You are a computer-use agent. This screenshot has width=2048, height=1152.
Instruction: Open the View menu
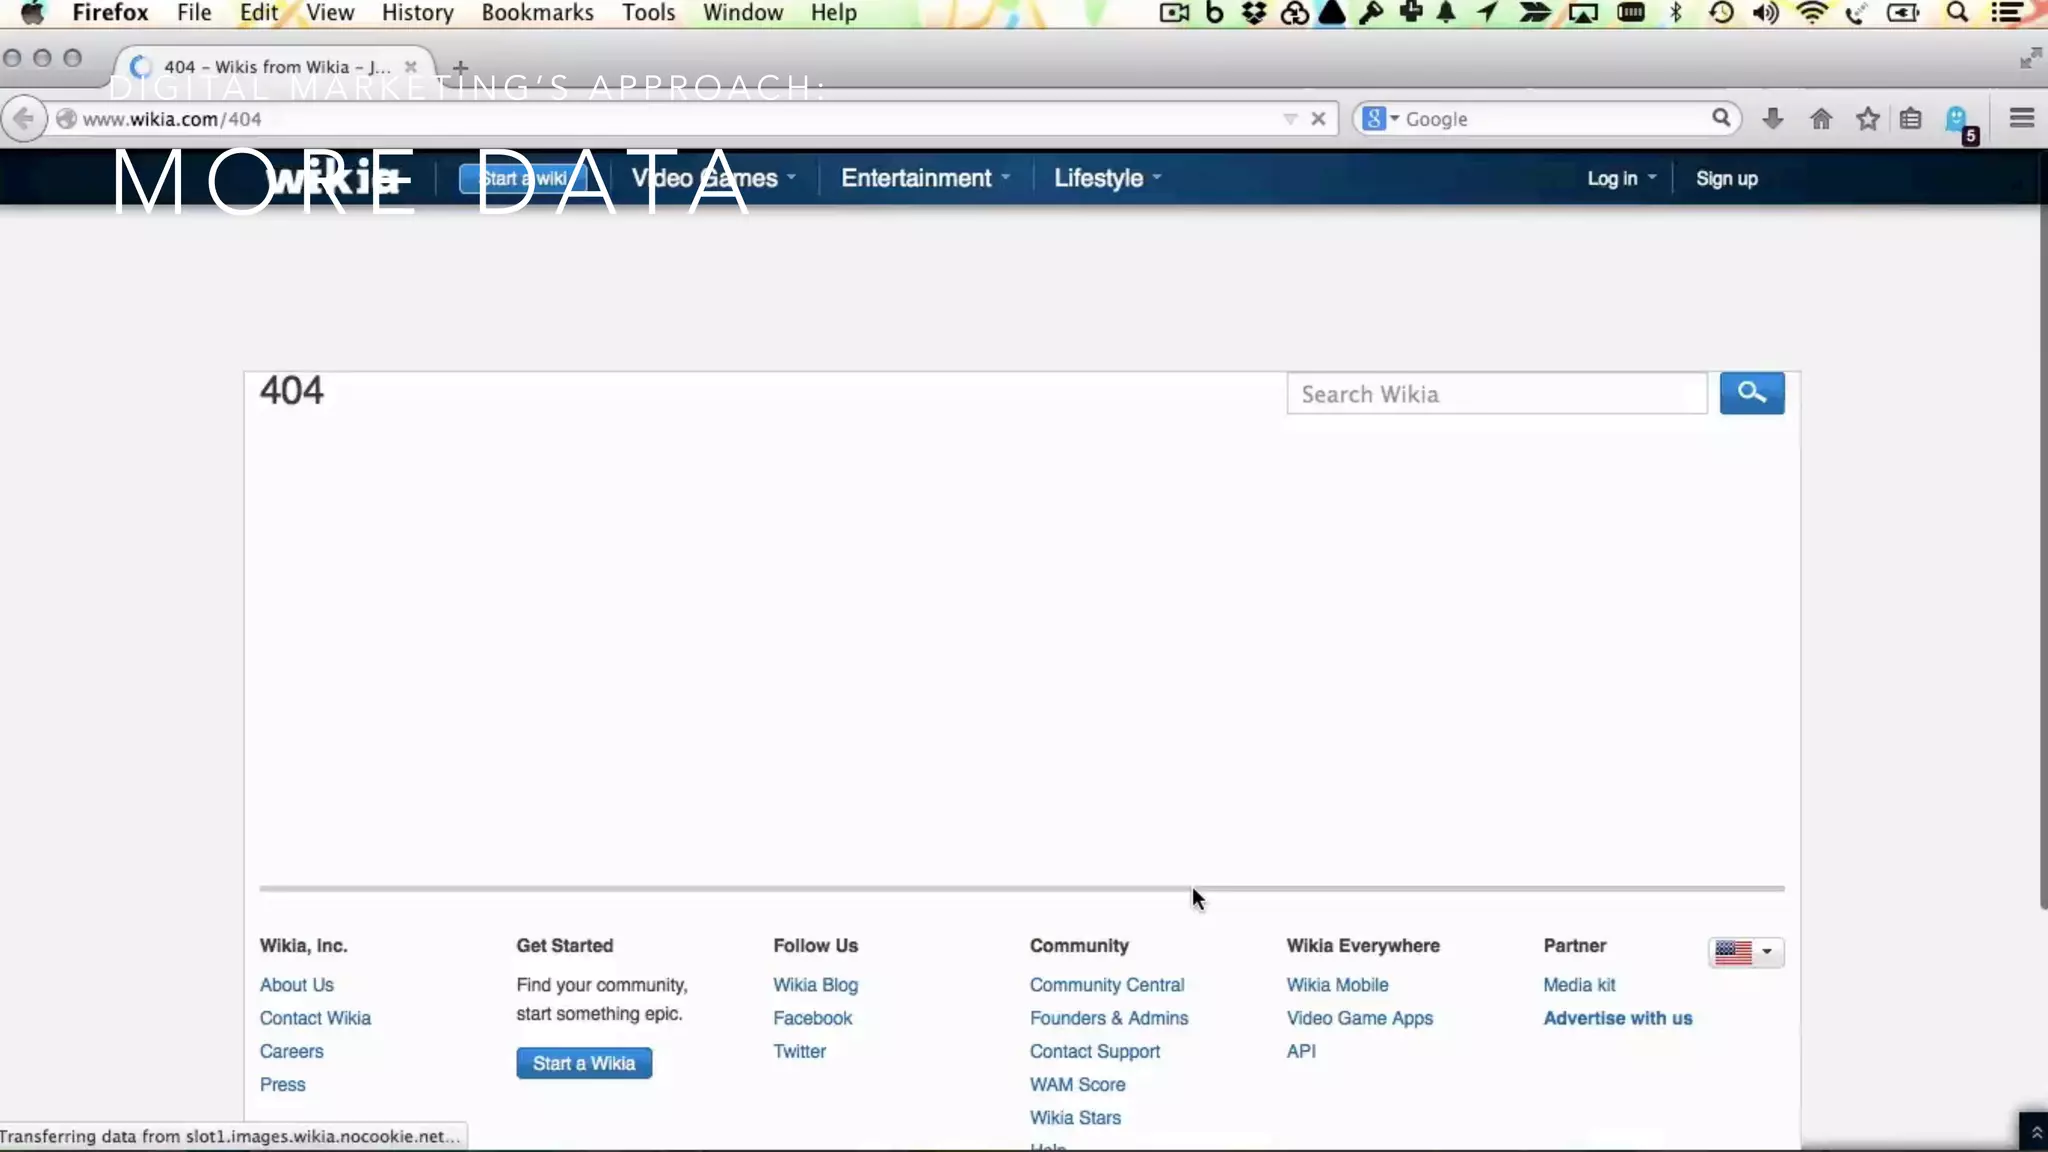[330, 13]
